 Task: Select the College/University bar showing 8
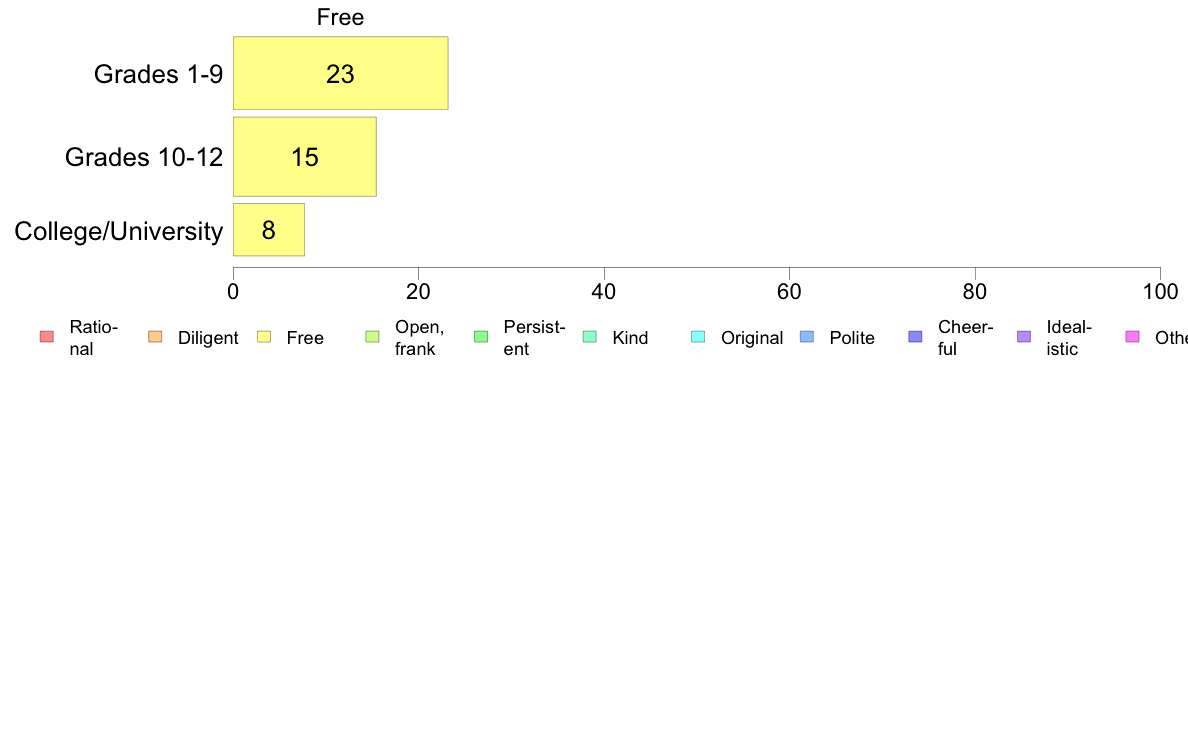(x=269, y=230)
